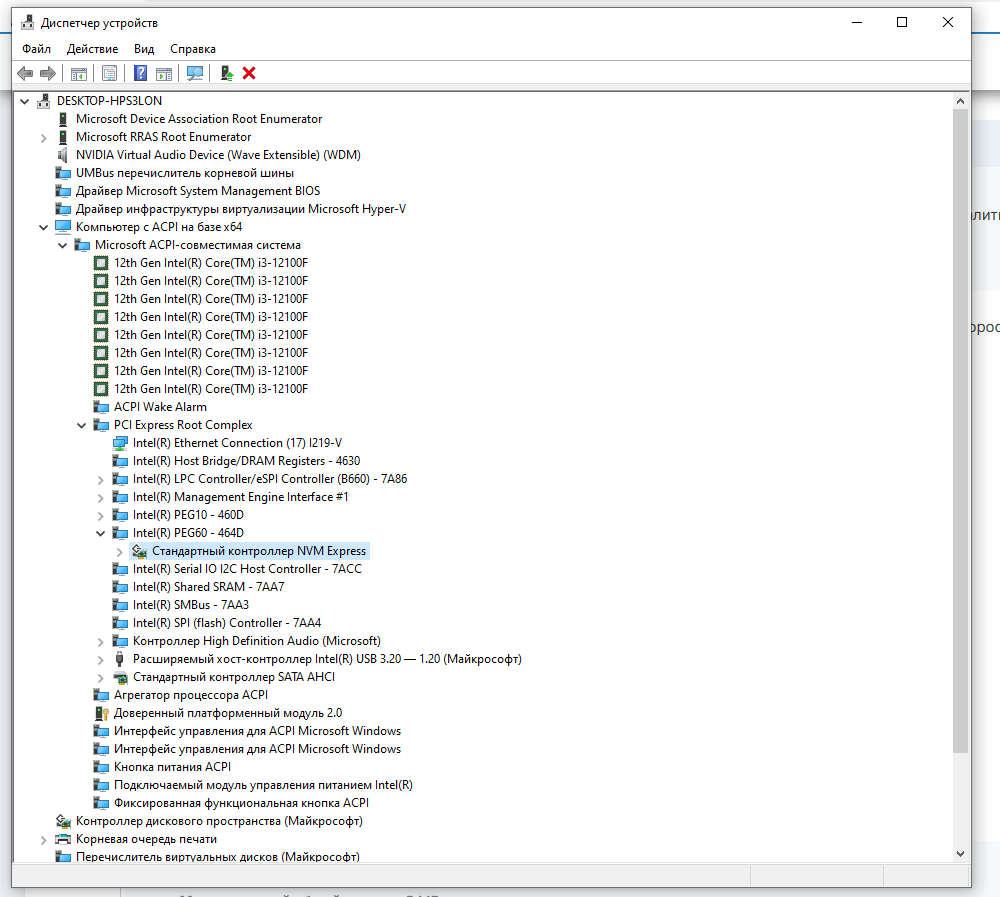Image resolution: width=1000 pixels, height=897 pixels.
Task: Click the Properties sheet toolbar icon
Action: pyautogui.click(x=109, y=73)
